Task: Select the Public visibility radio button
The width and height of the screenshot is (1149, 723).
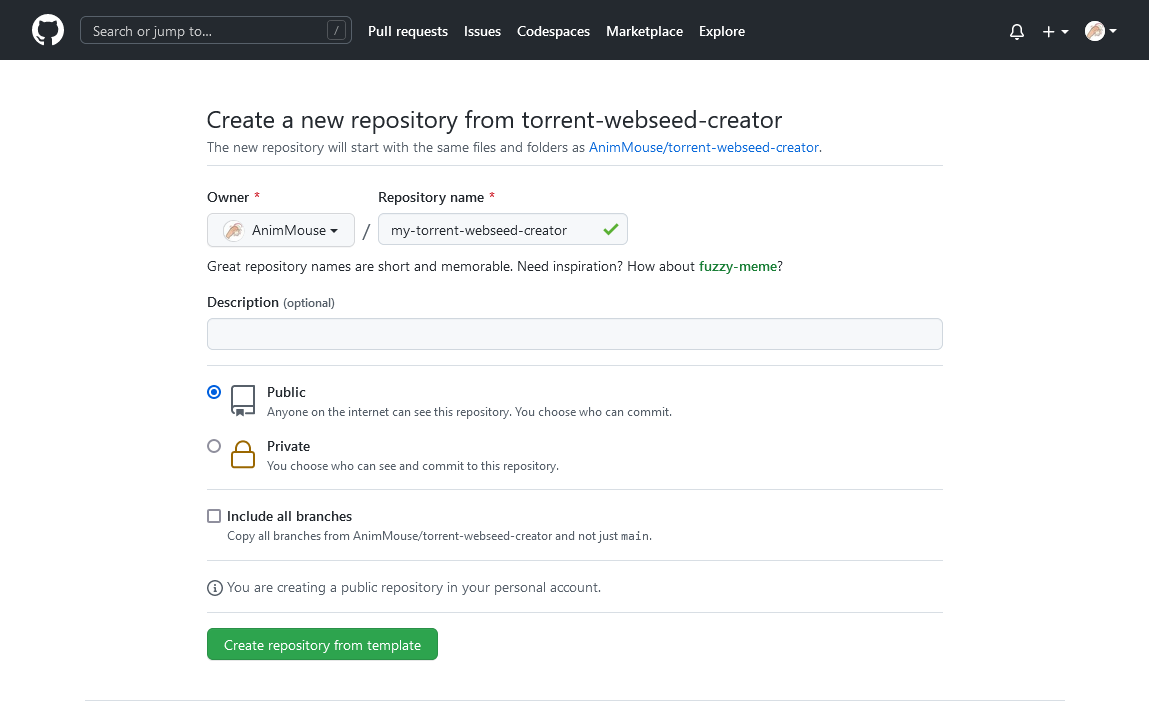Action: pyautogui.click(x=214, y=392)
